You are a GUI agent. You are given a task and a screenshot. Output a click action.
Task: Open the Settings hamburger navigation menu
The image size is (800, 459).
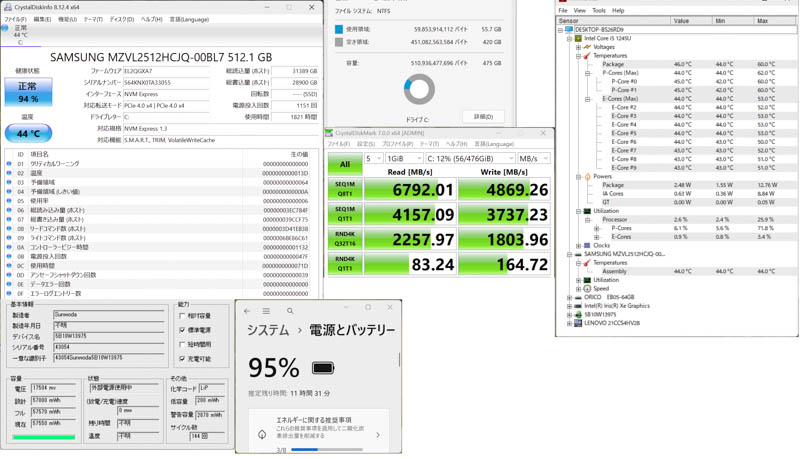tap(266, 311)
